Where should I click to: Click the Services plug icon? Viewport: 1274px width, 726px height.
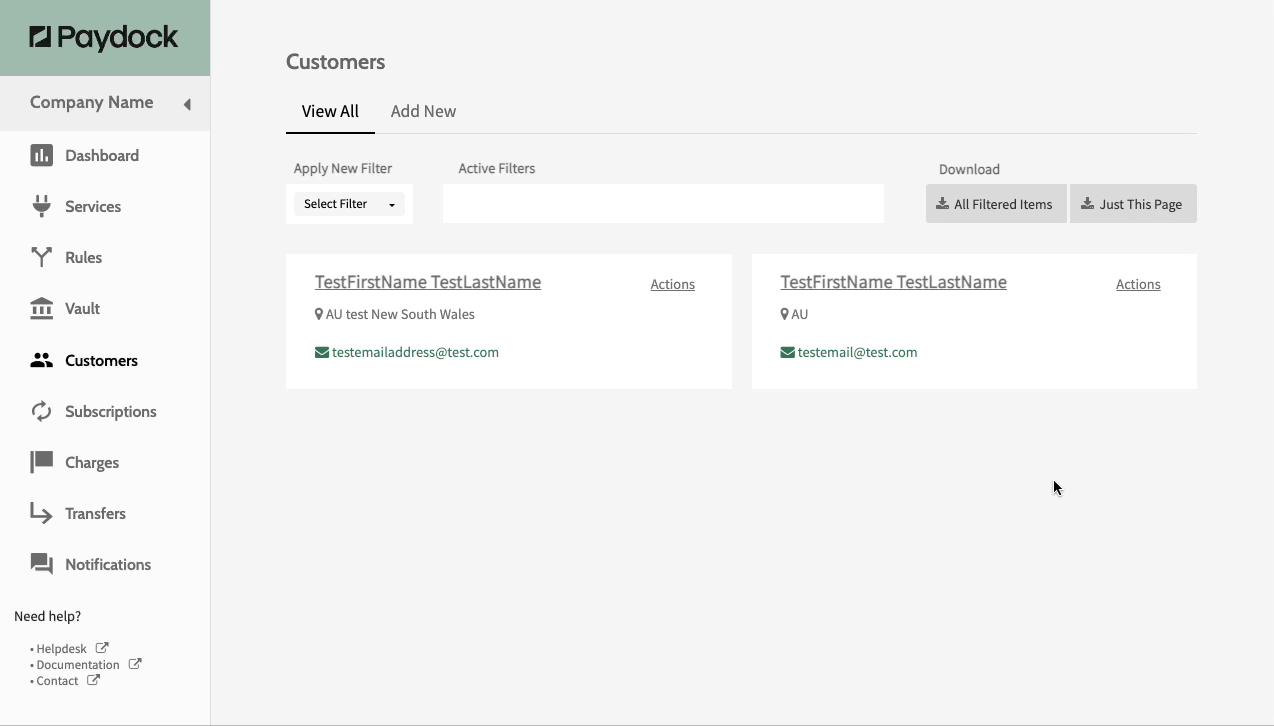(41, 206)
